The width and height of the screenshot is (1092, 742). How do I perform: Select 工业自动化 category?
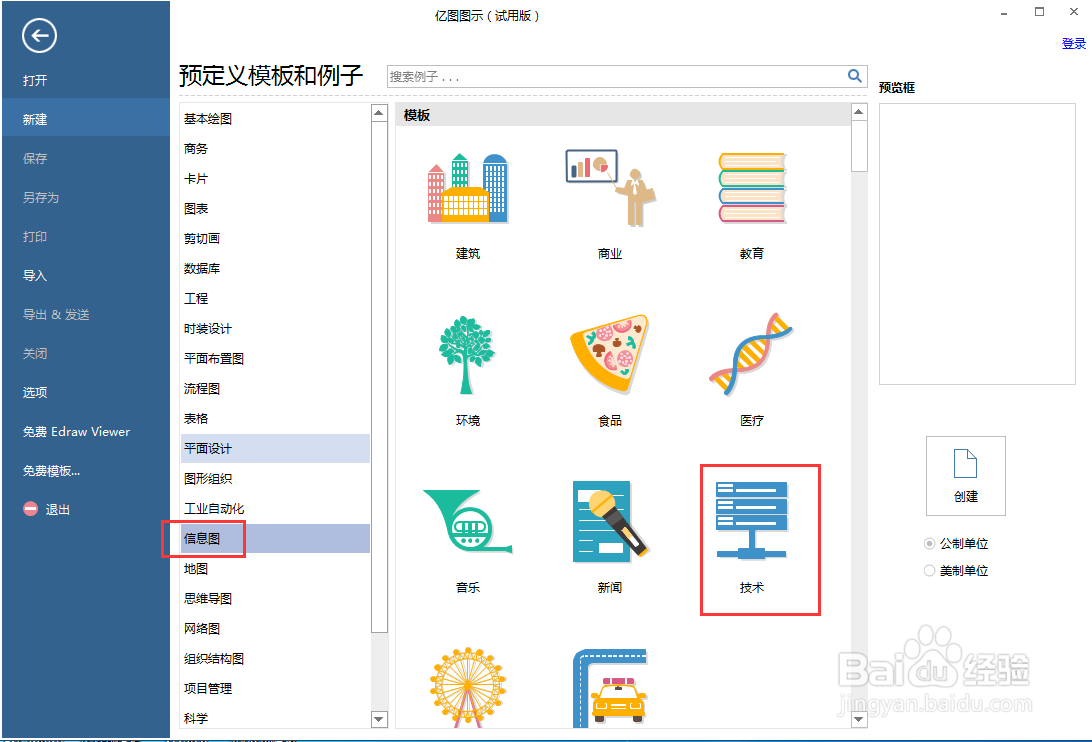coord(275,508)
